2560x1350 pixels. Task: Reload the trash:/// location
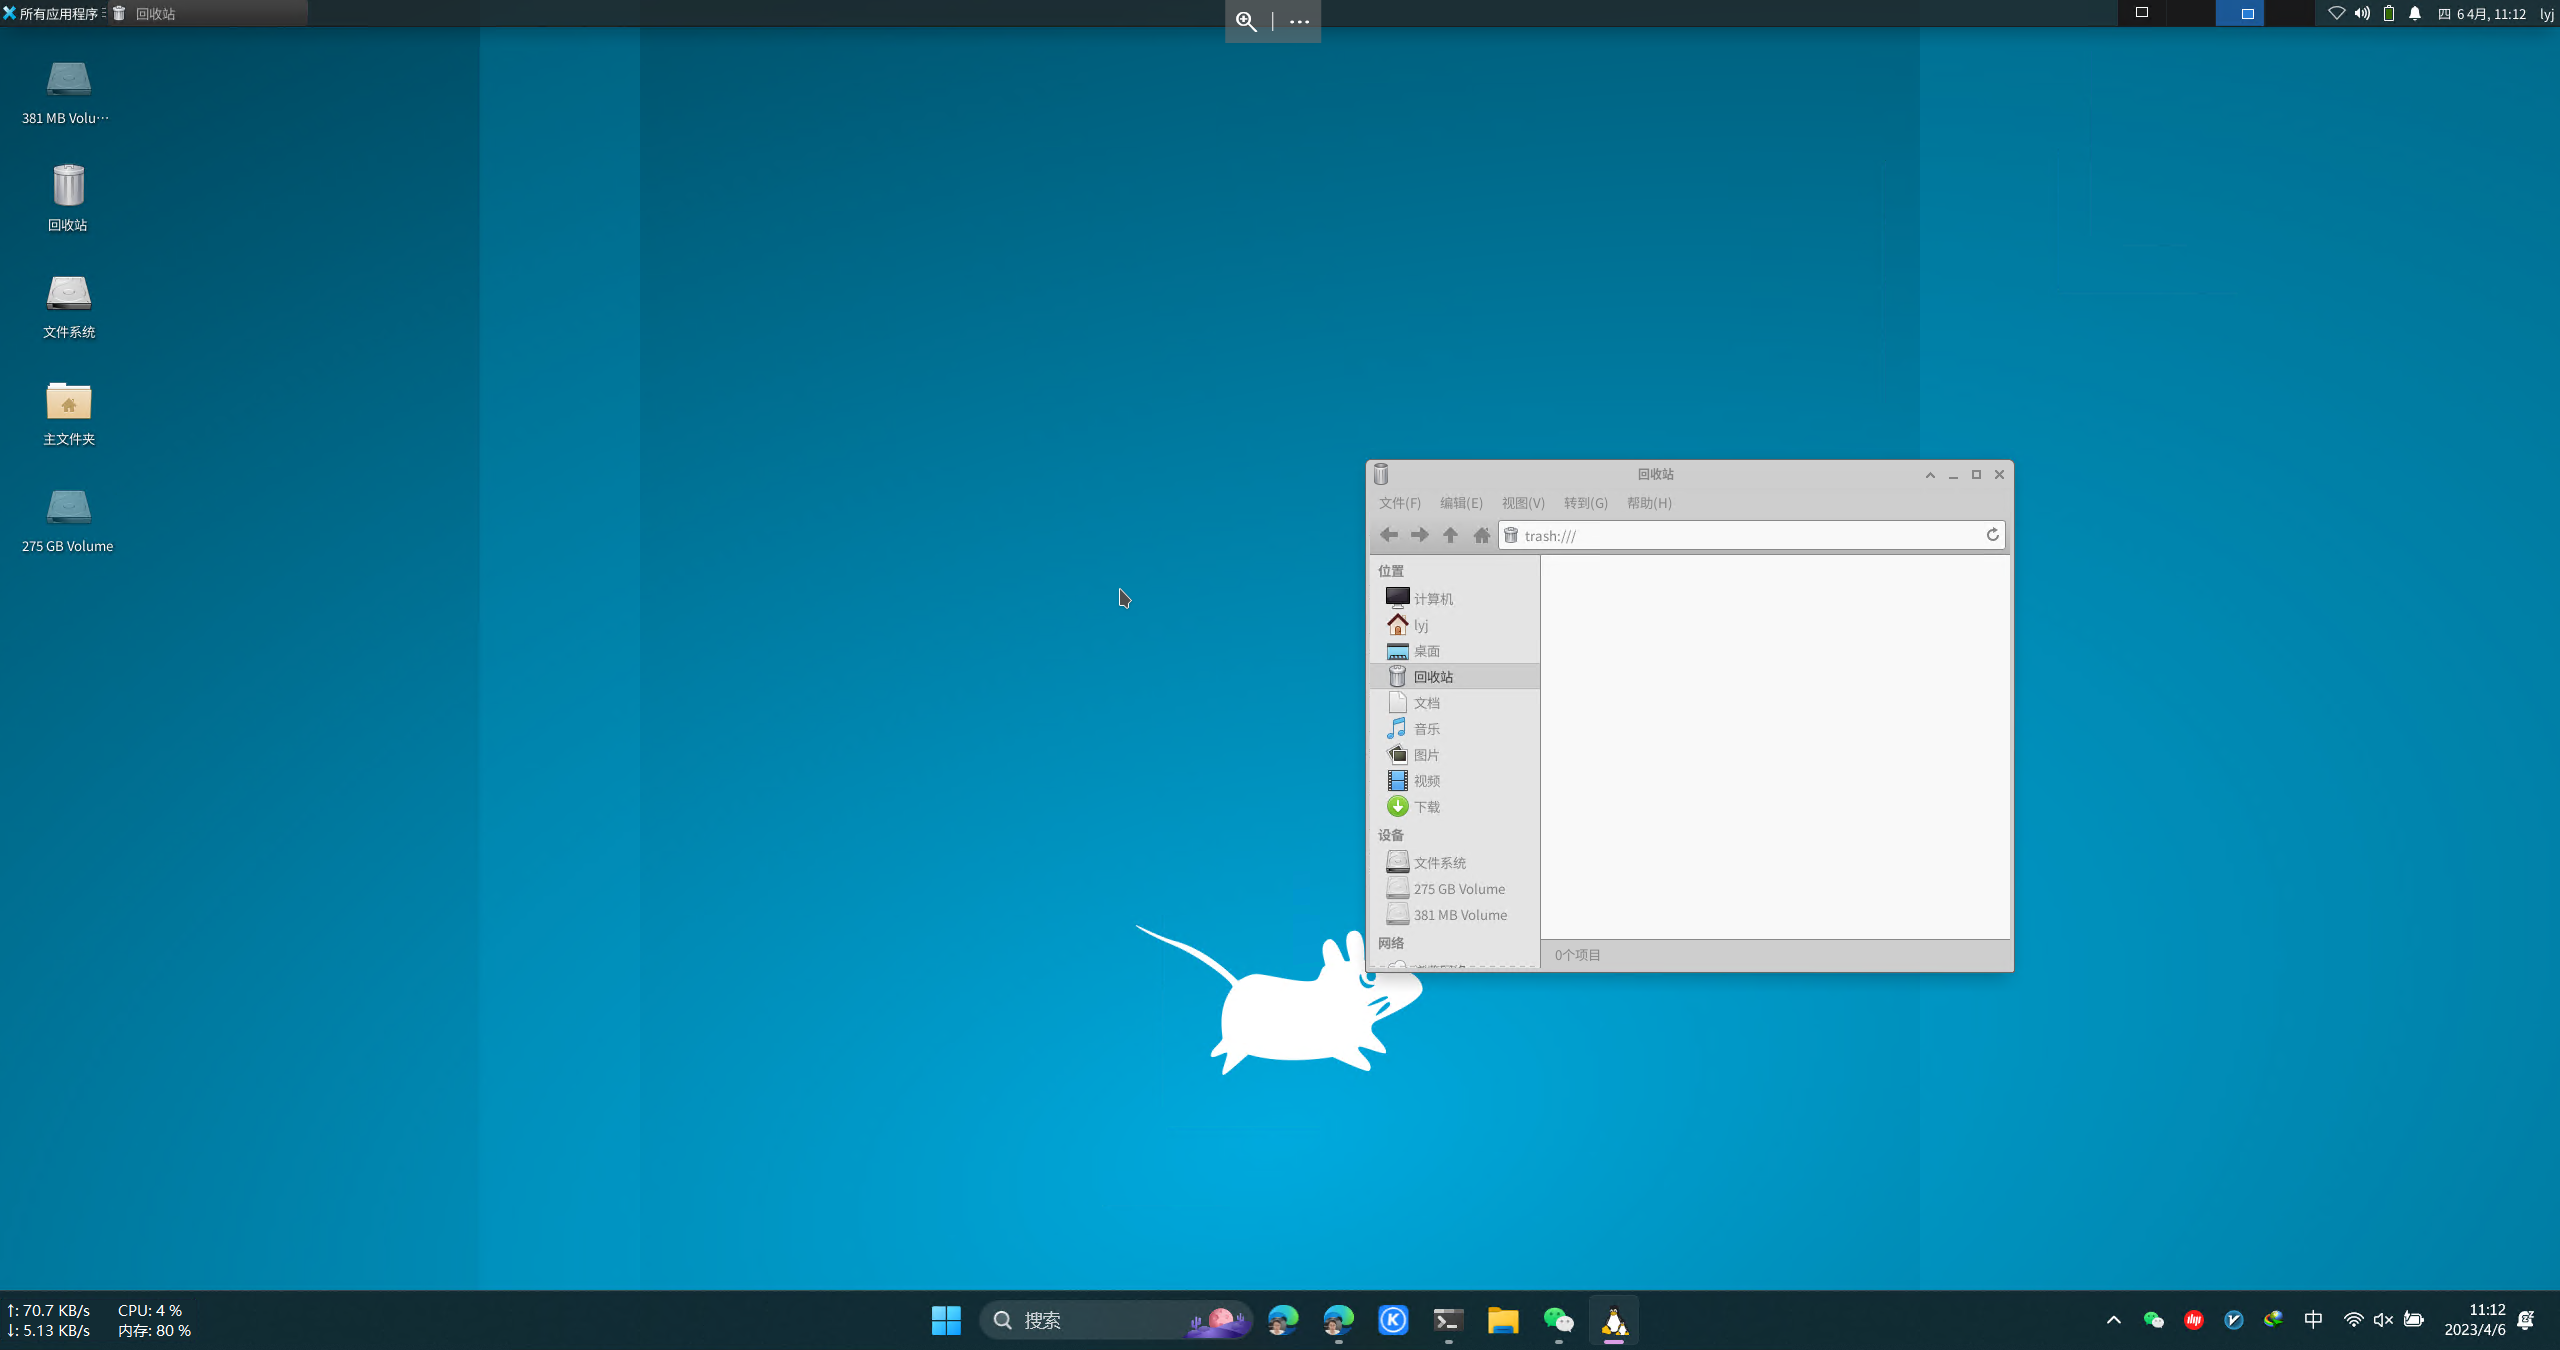[x=1992, y=535]
